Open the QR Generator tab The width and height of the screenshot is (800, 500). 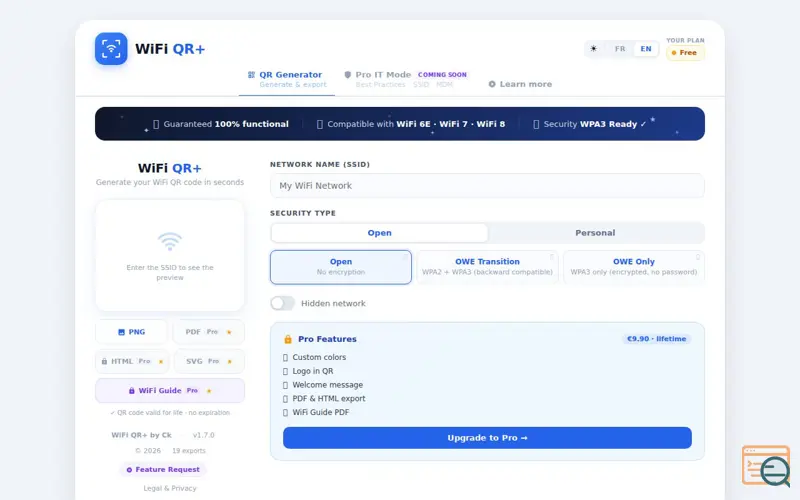[x=287, y=80]
